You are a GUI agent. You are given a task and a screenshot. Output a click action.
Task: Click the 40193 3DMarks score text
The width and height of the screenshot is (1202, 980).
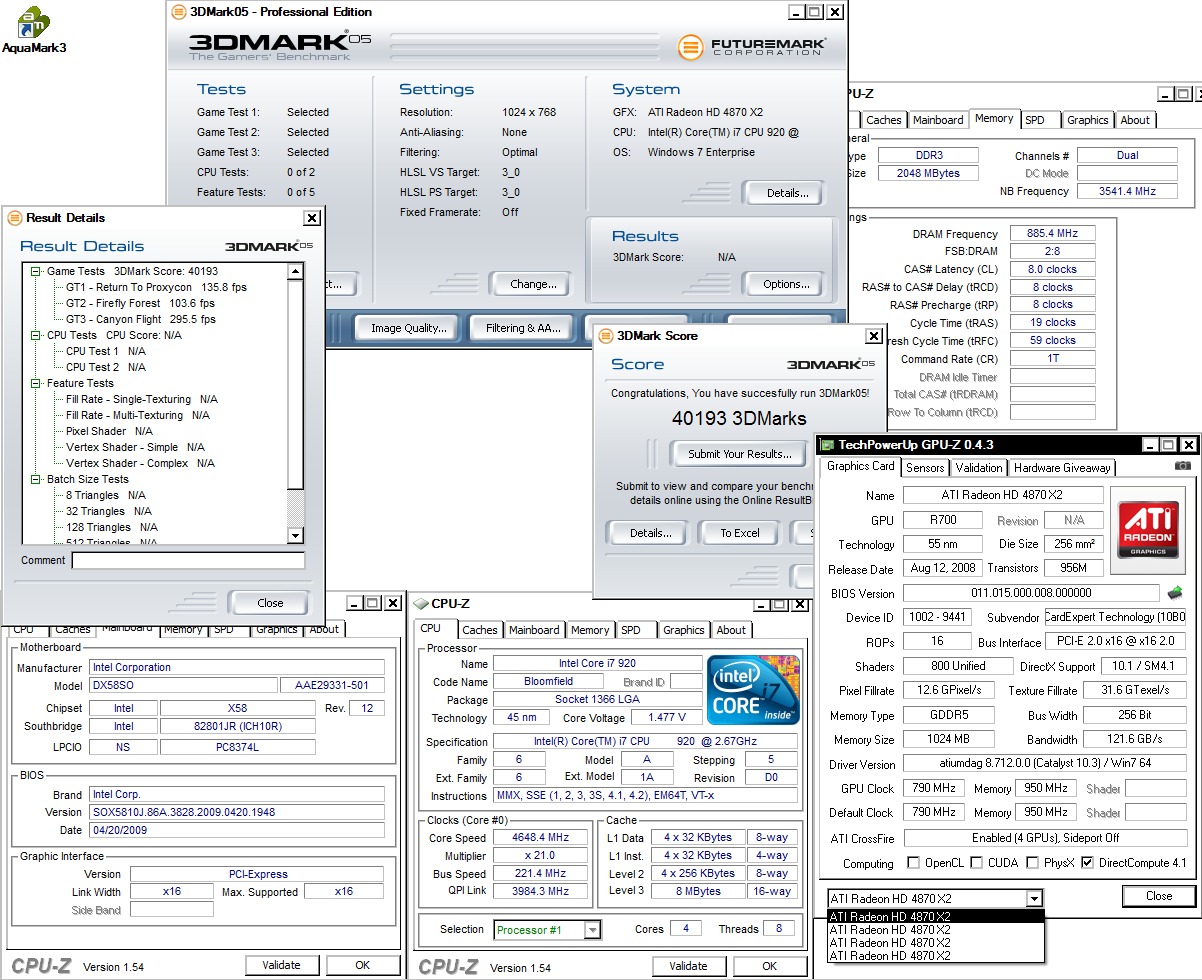(739, 418)
